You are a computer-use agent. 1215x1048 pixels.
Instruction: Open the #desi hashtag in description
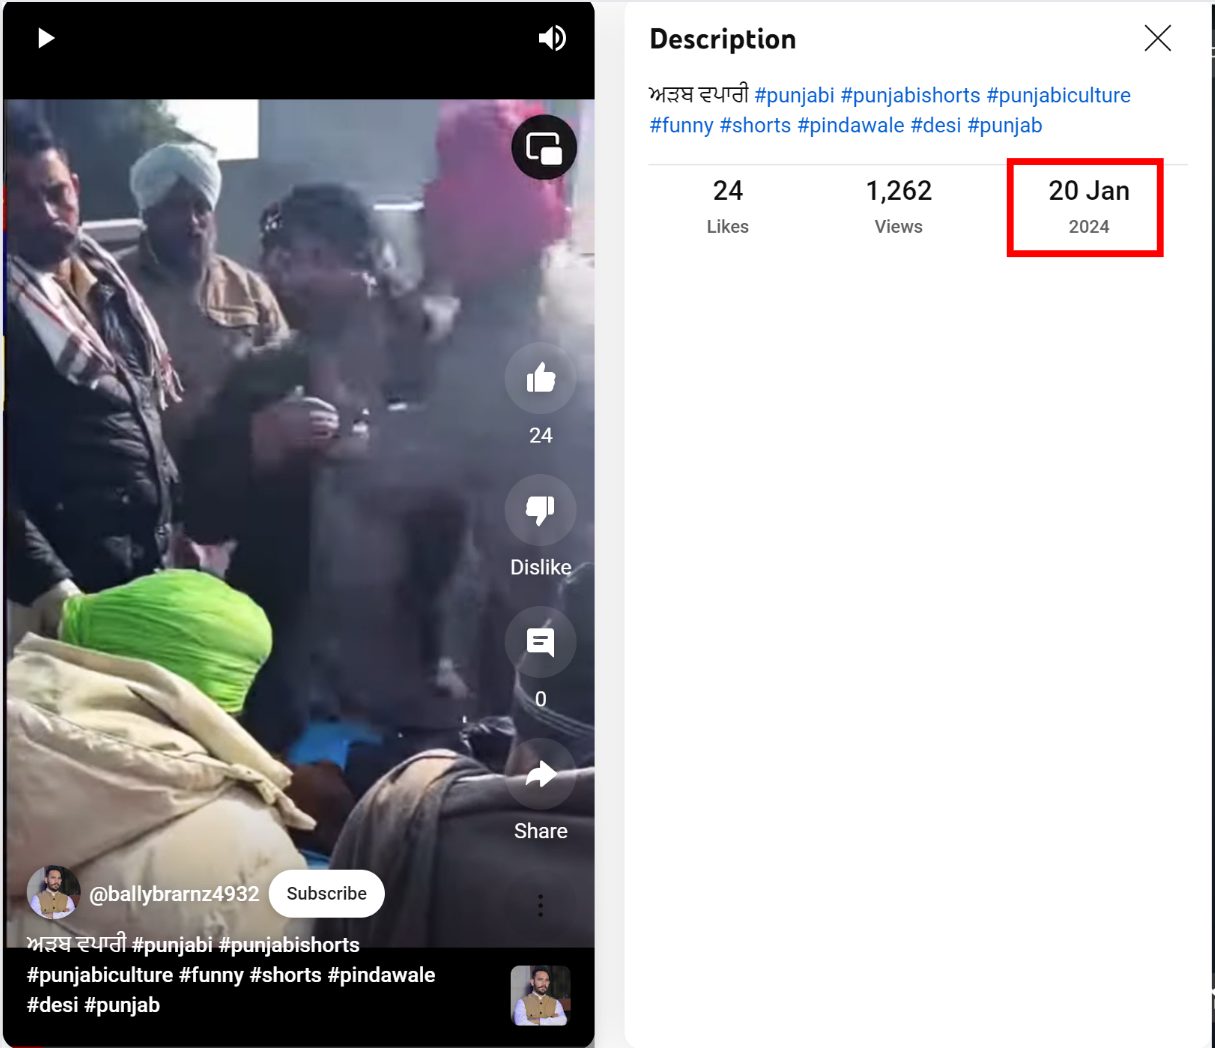936,125
